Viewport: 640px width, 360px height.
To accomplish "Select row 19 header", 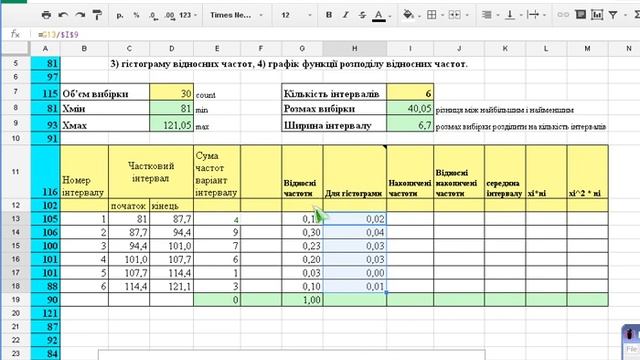I will (15, 300).
